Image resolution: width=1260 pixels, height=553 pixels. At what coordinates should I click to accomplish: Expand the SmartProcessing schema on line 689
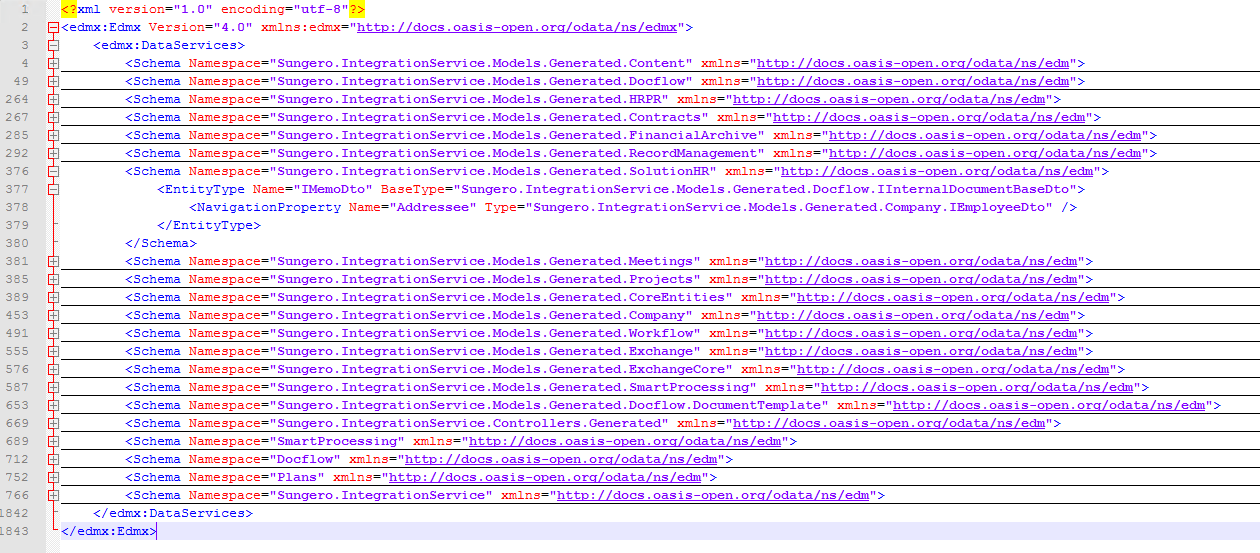pyautogui.click(x=53, y=442)
